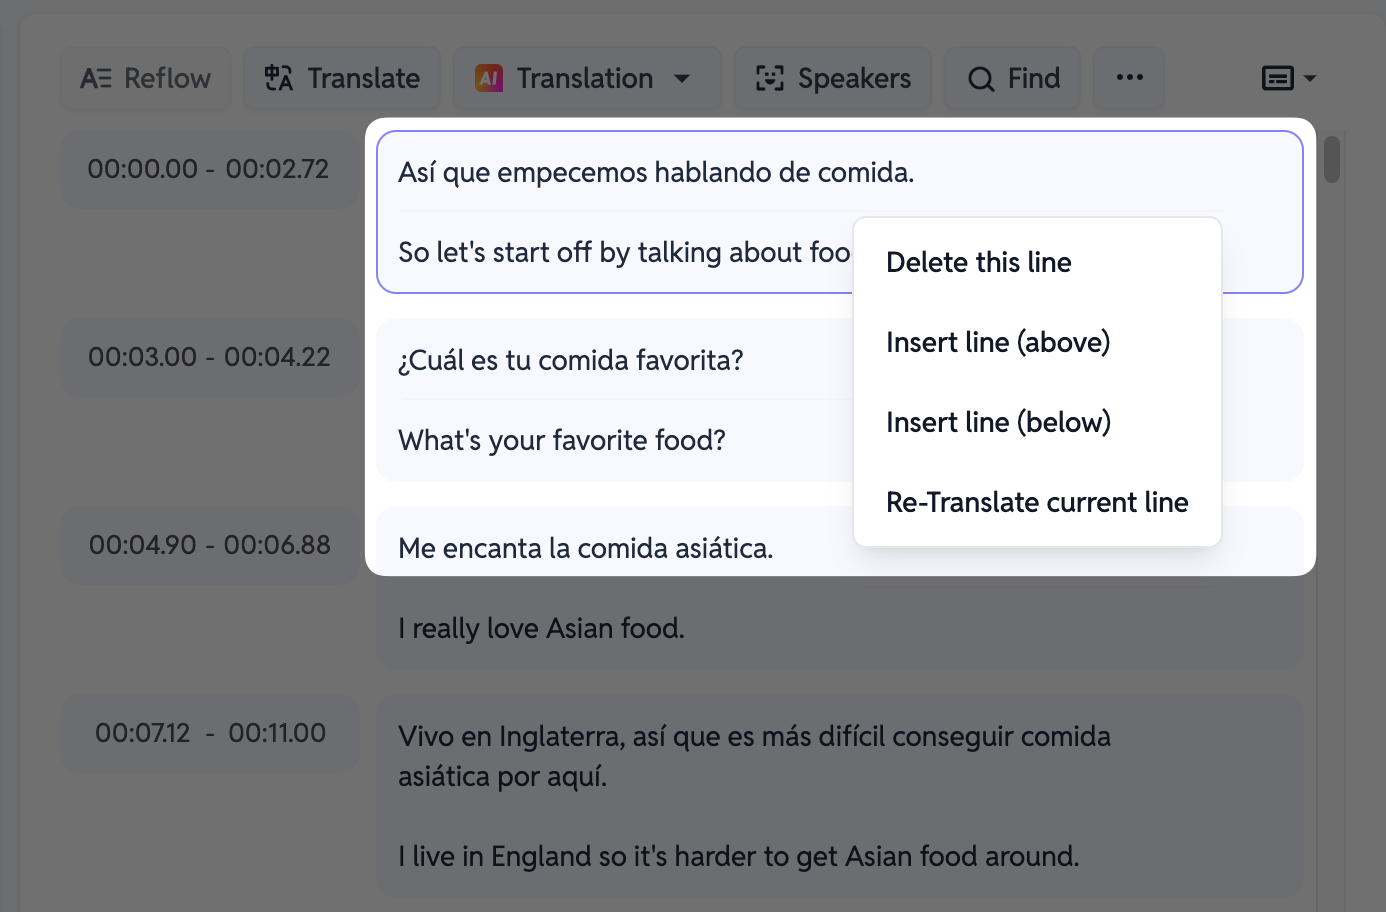Click the Find magnifier icon

(981, 79)
